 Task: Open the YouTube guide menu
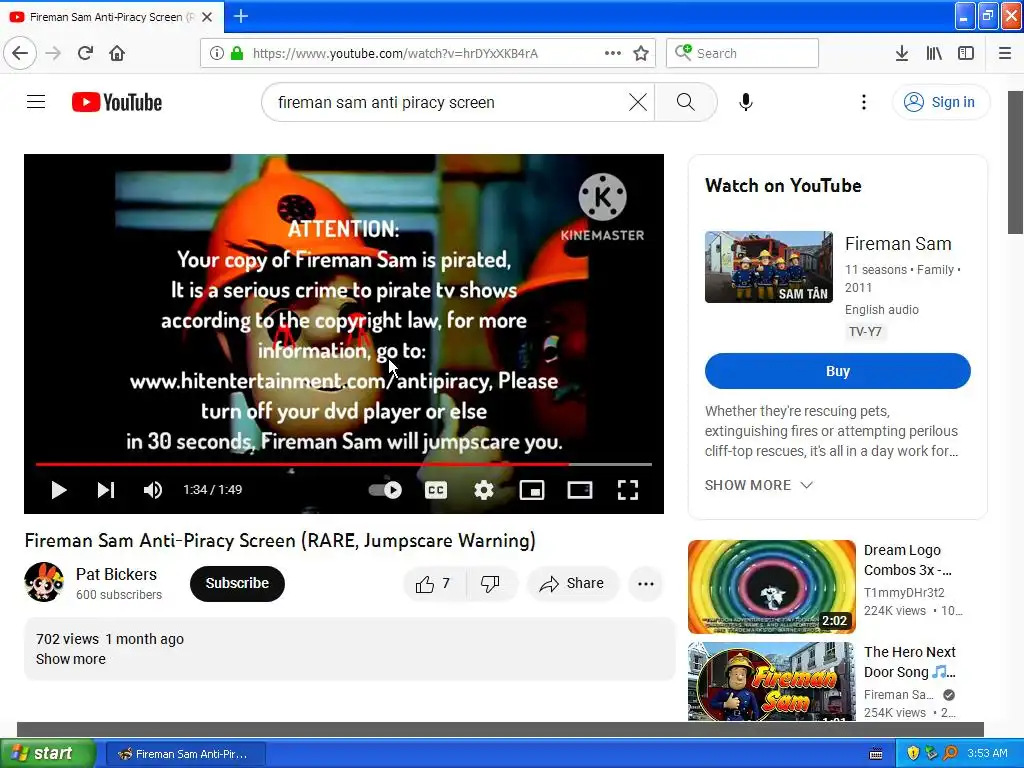[x=36, y=102]
